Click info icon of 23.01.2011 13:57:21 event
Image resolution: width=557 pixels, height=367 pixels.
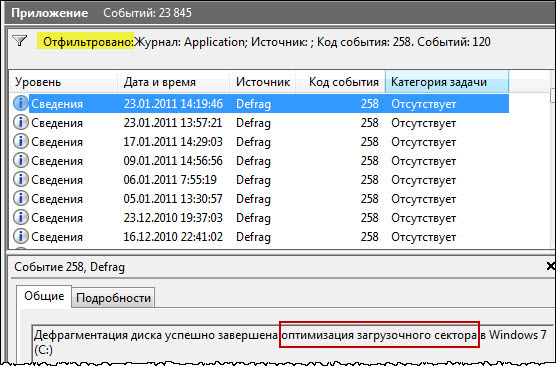21,123
